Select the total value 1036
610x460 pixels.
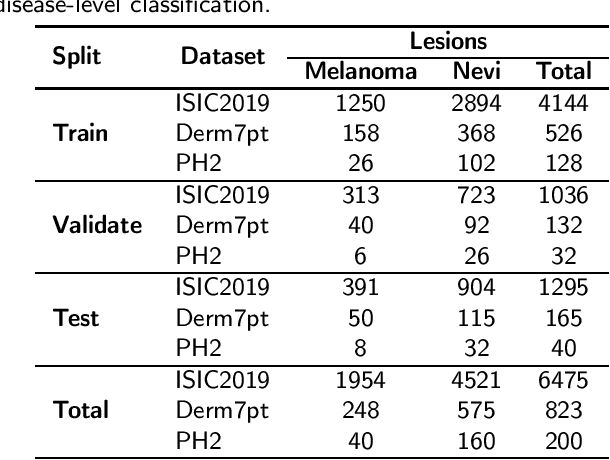click(x=563, y=195)
